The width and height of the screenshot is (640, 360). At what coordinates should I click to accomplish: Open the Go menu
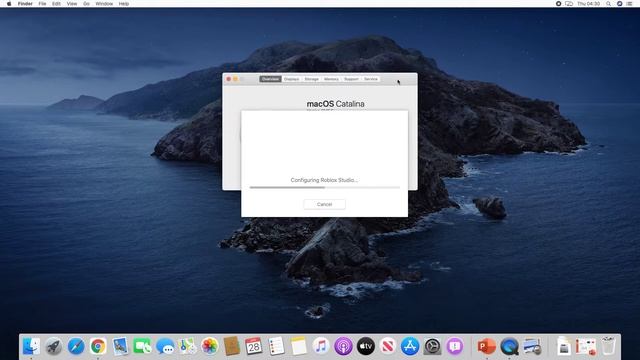pos(86,4)
